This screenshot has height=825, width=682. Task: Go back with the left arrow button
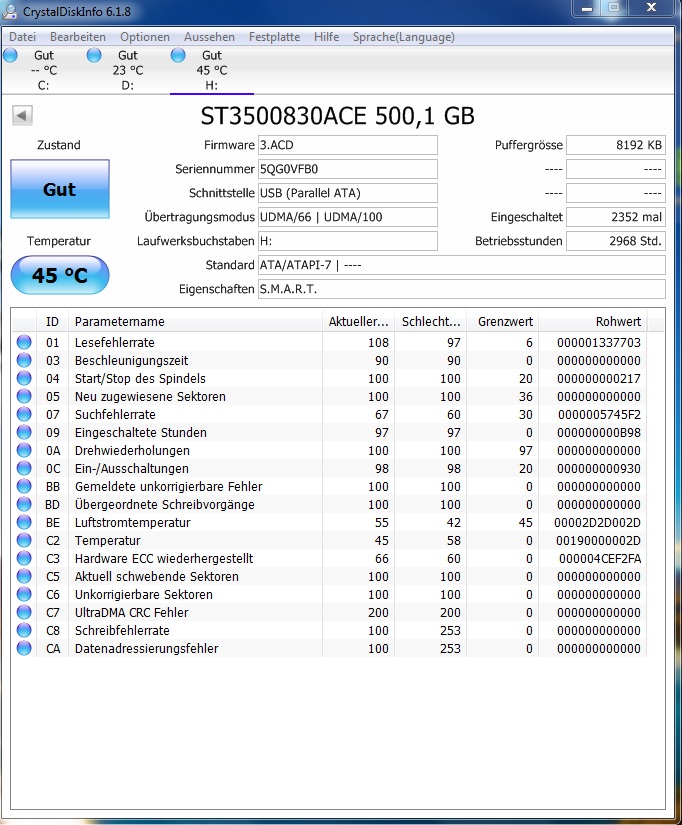coord(22,115)
